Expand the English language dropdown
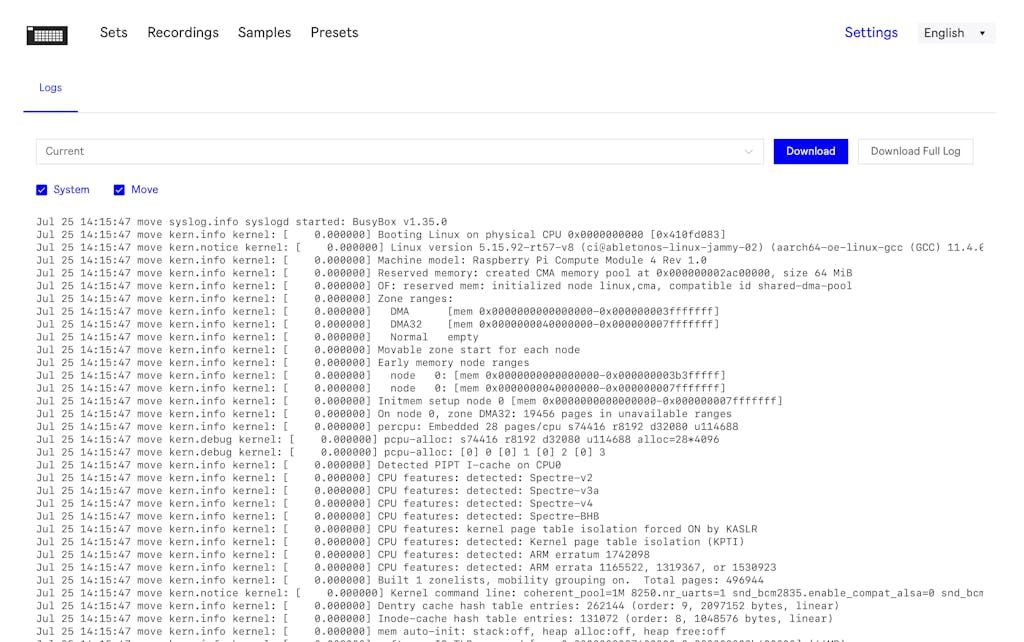 (955, 33)
